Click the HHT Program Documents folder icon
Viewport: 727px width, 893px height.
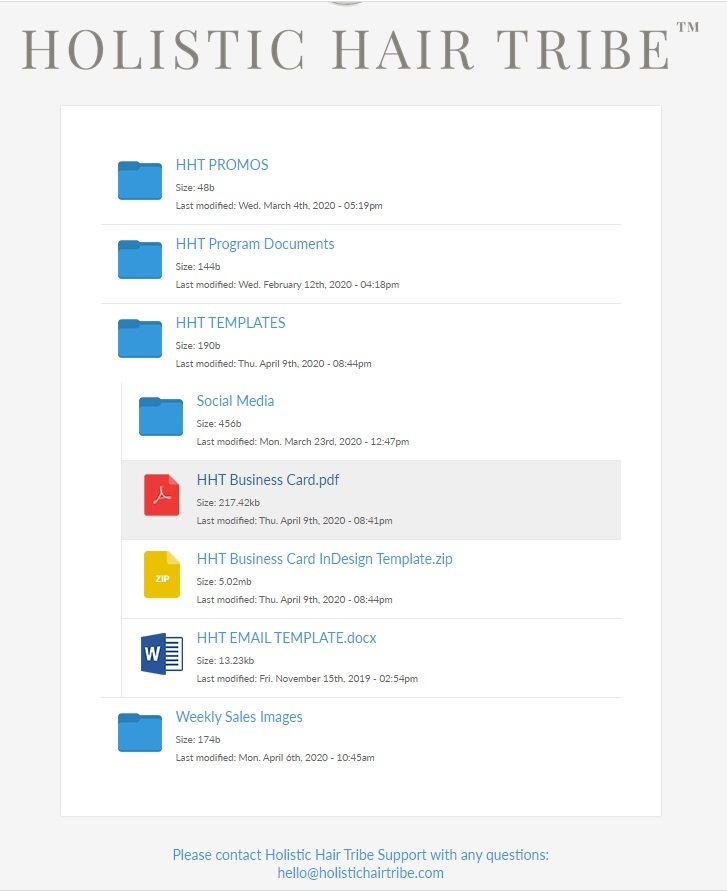coord(140,260)
